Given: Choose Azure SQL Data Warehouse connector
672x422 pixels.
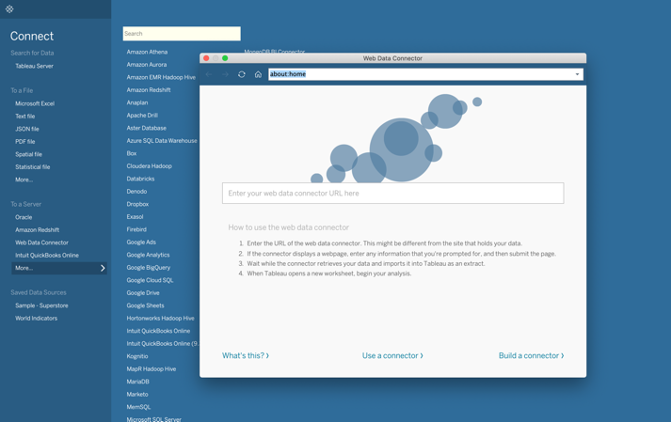Looking at the screenshot, I should pos(162,141).
